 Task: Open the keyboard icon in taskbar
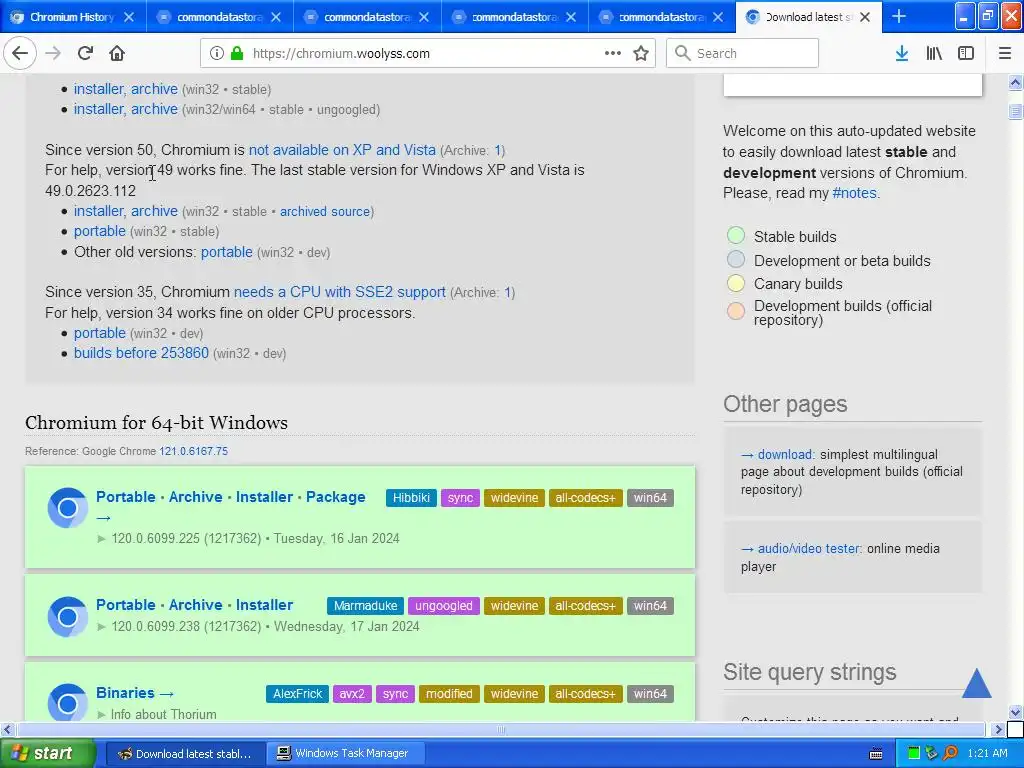point(876,754)
